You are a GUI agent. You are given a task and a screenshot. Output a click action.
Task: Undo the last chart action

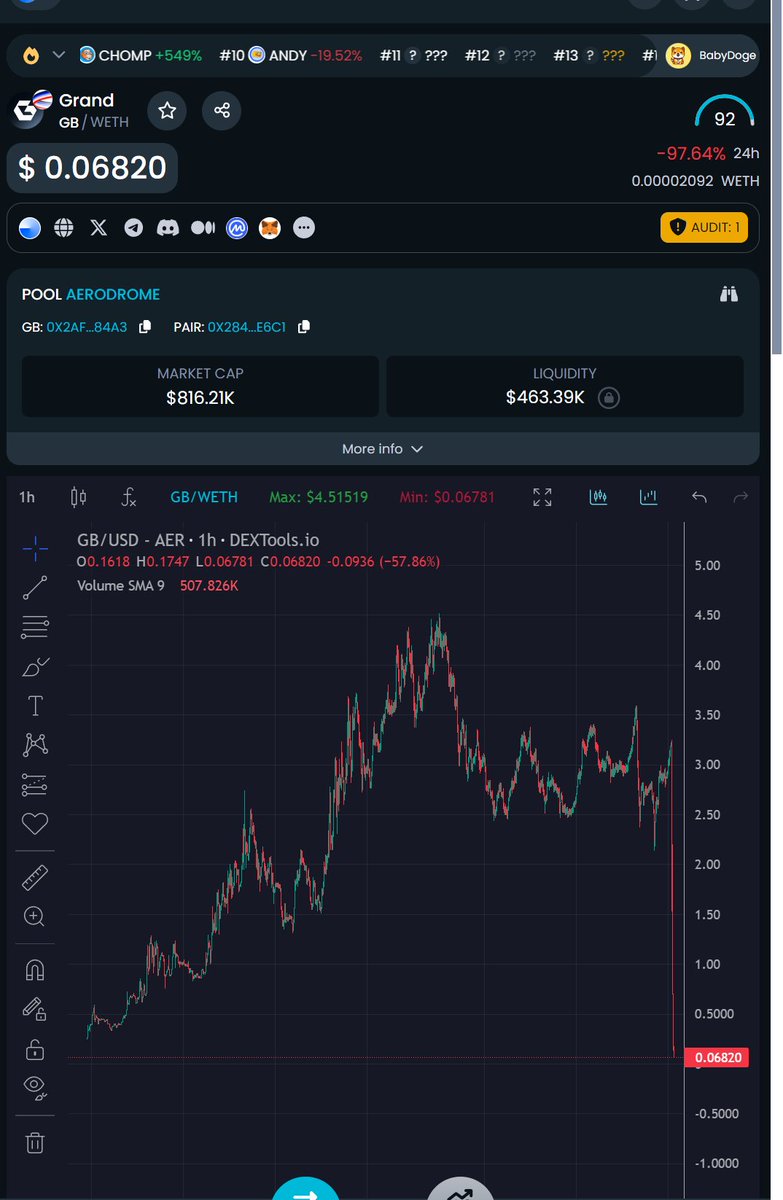pyautogui.click(x=699, y=497)
